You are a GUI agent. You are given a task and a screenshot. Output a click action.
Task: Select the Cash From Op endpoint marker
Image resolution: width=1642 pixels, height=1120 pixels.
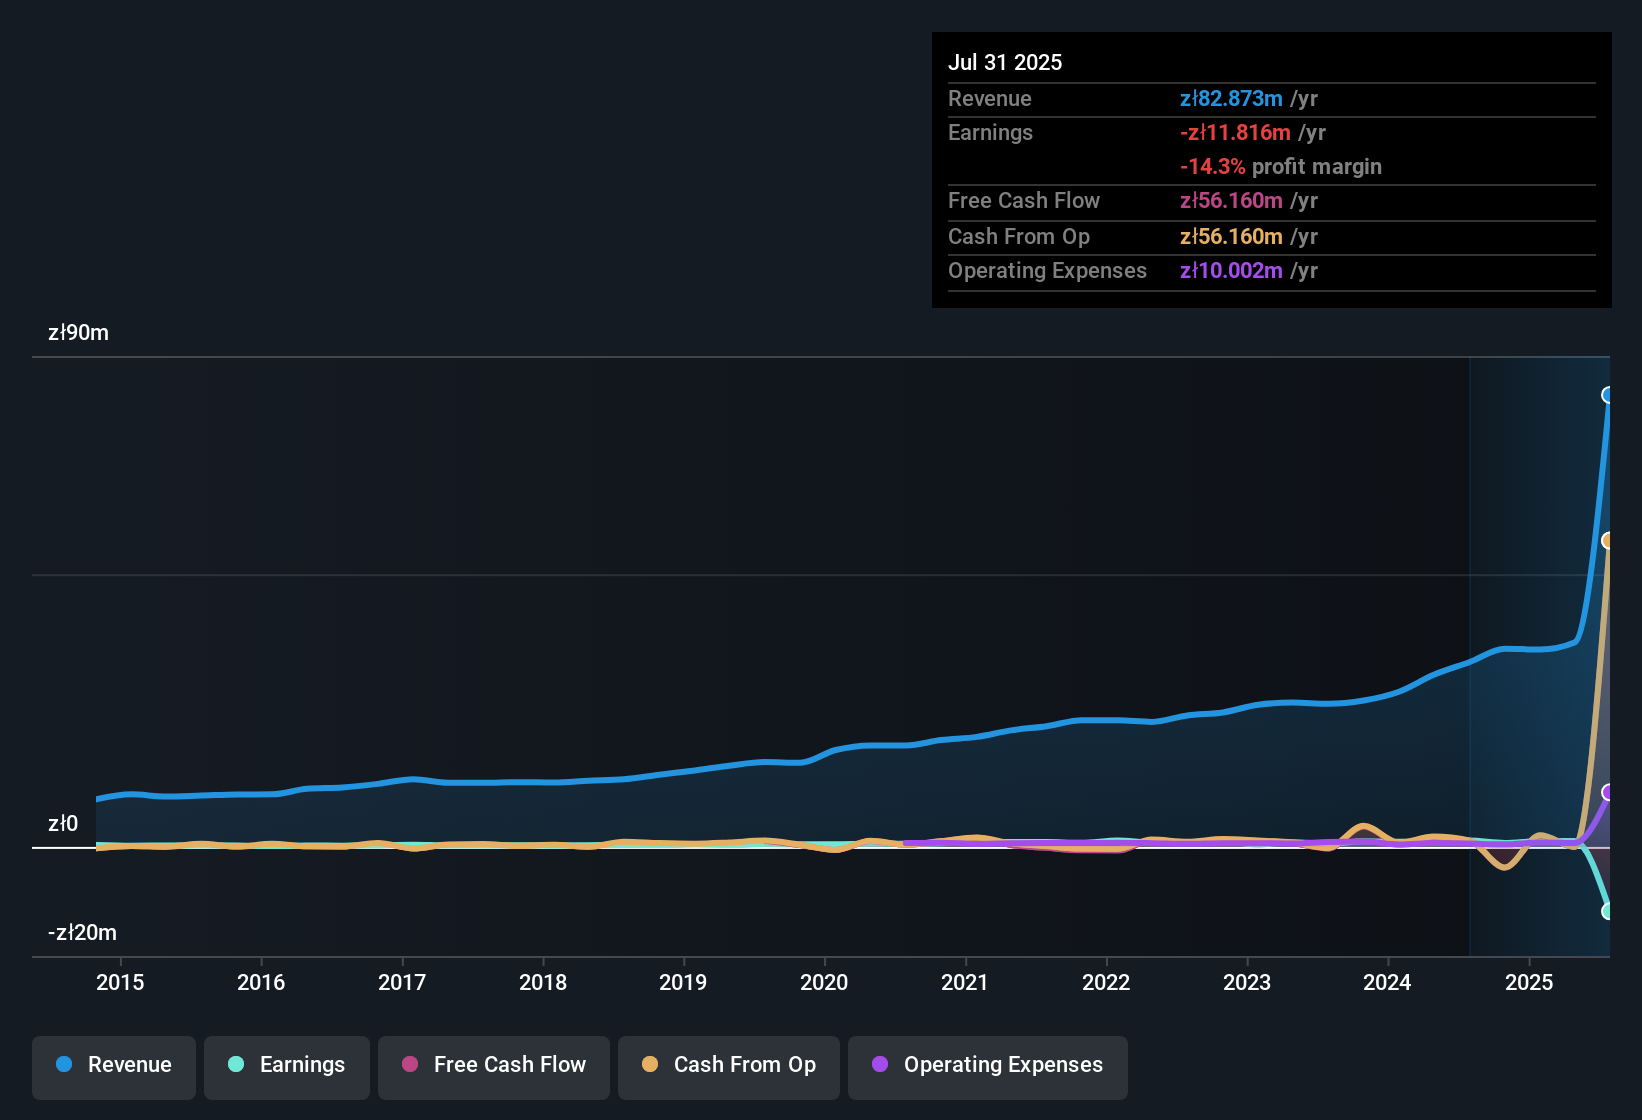pos(1608,541)
